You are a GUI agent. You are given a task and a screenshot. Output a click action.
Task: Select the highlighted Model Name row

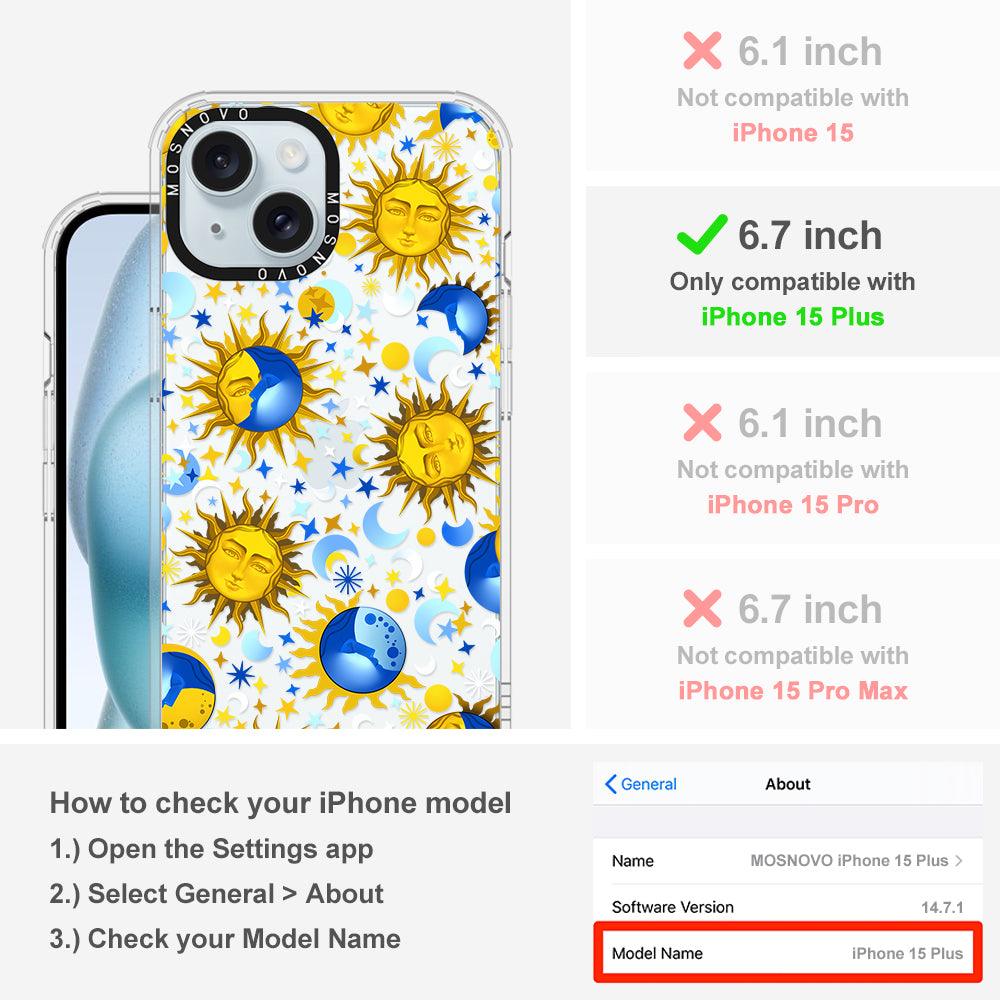pos(788,953)
